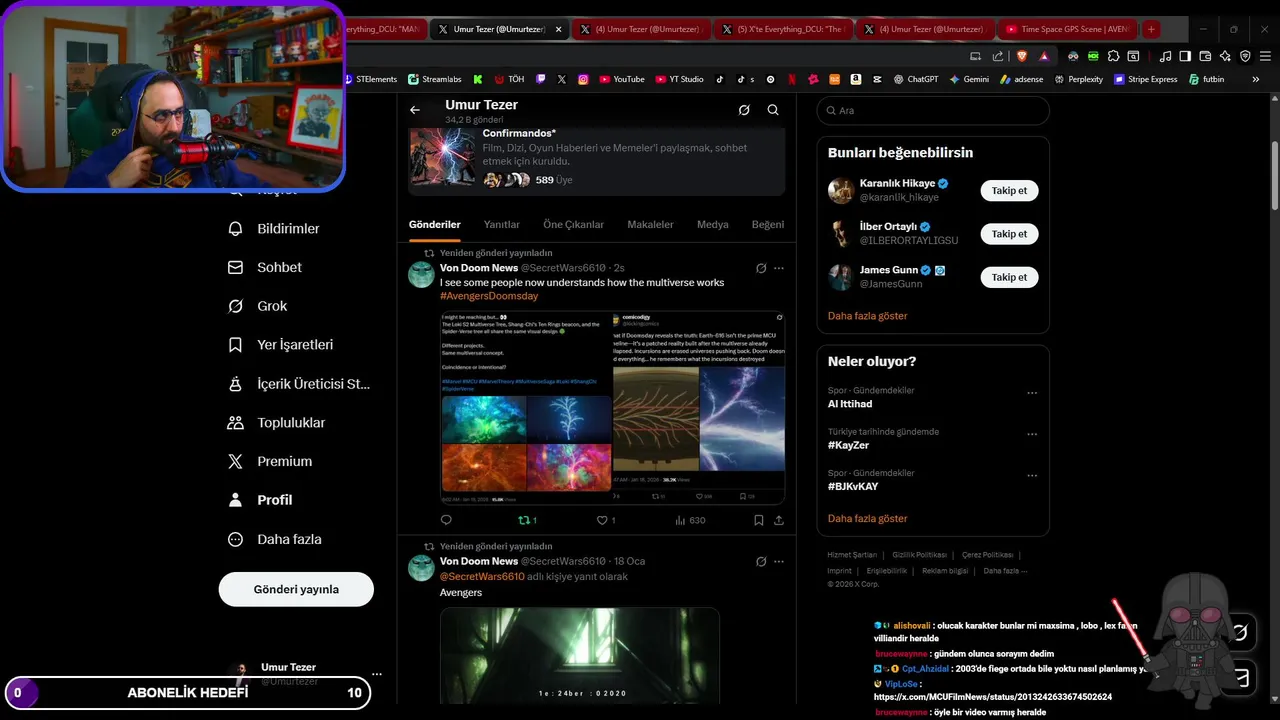The width and height of the screenshot is (1280, 720).
Task: Bookmark the multiverse post
Action: pyautogui.click(x=759, y=520)
